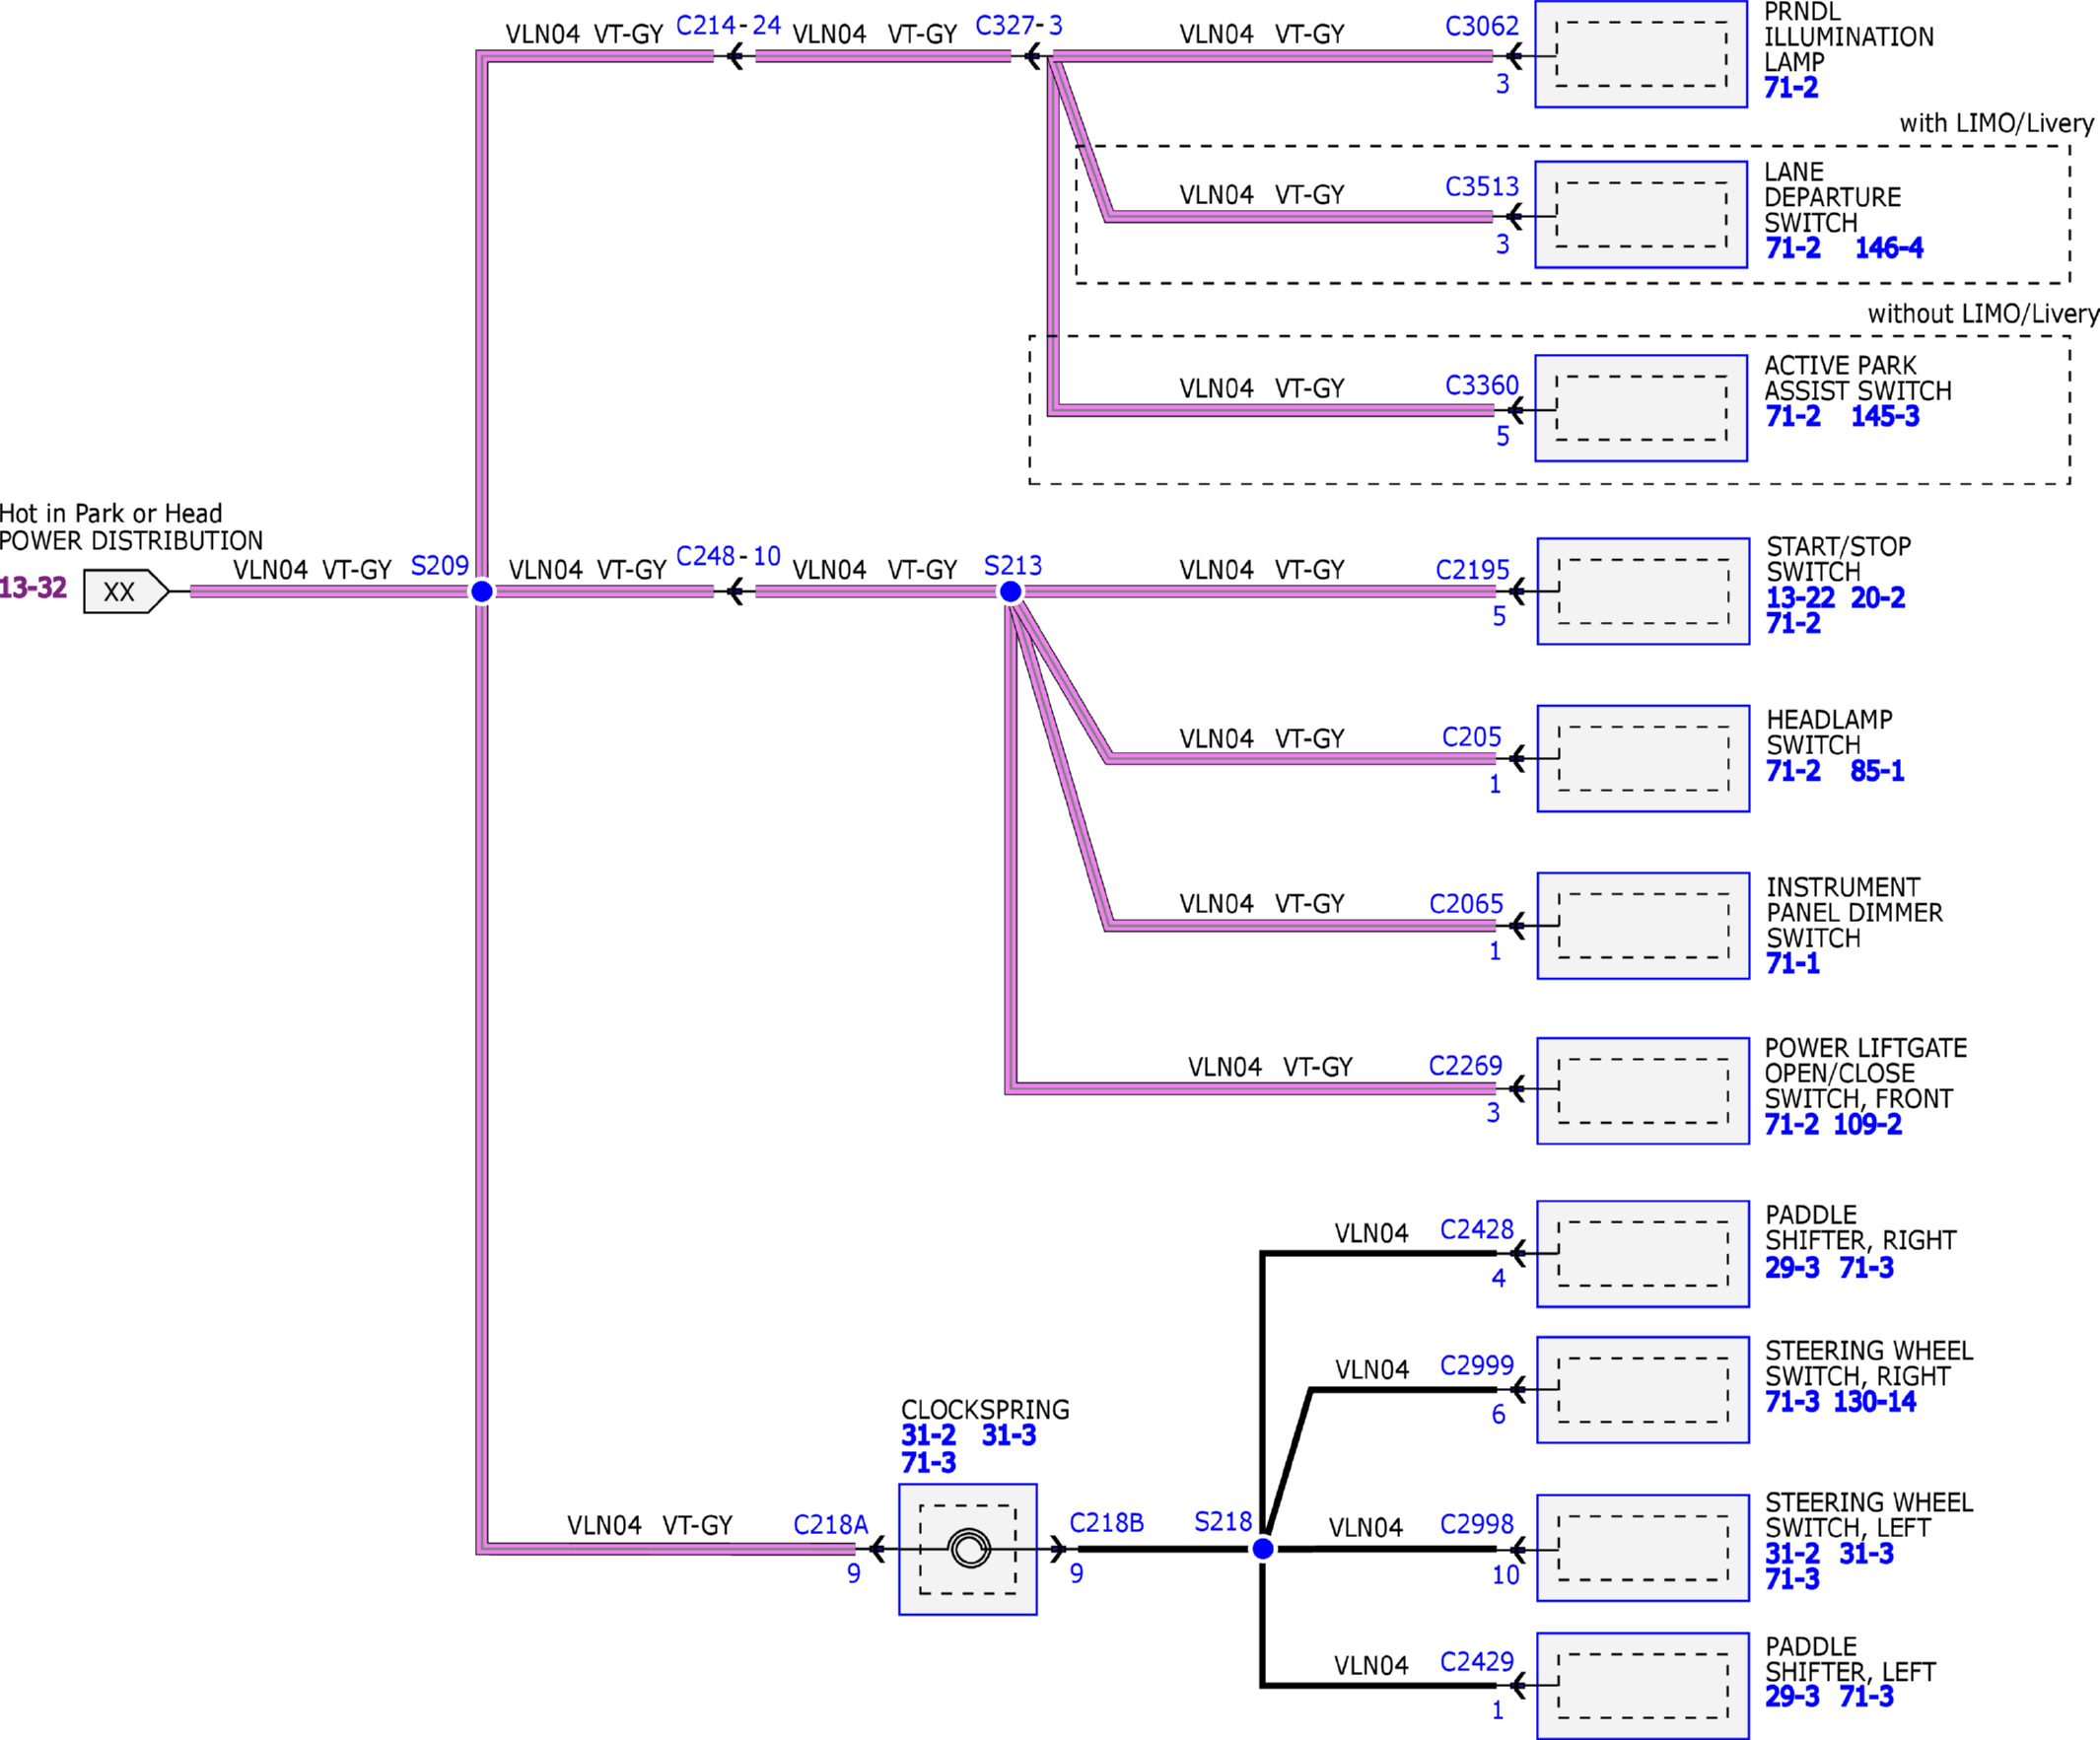Select the Start/Stop Switch component box
Viewport: 2100px width, 1740px height.
pyautogui.click(x=1643, y=591)
